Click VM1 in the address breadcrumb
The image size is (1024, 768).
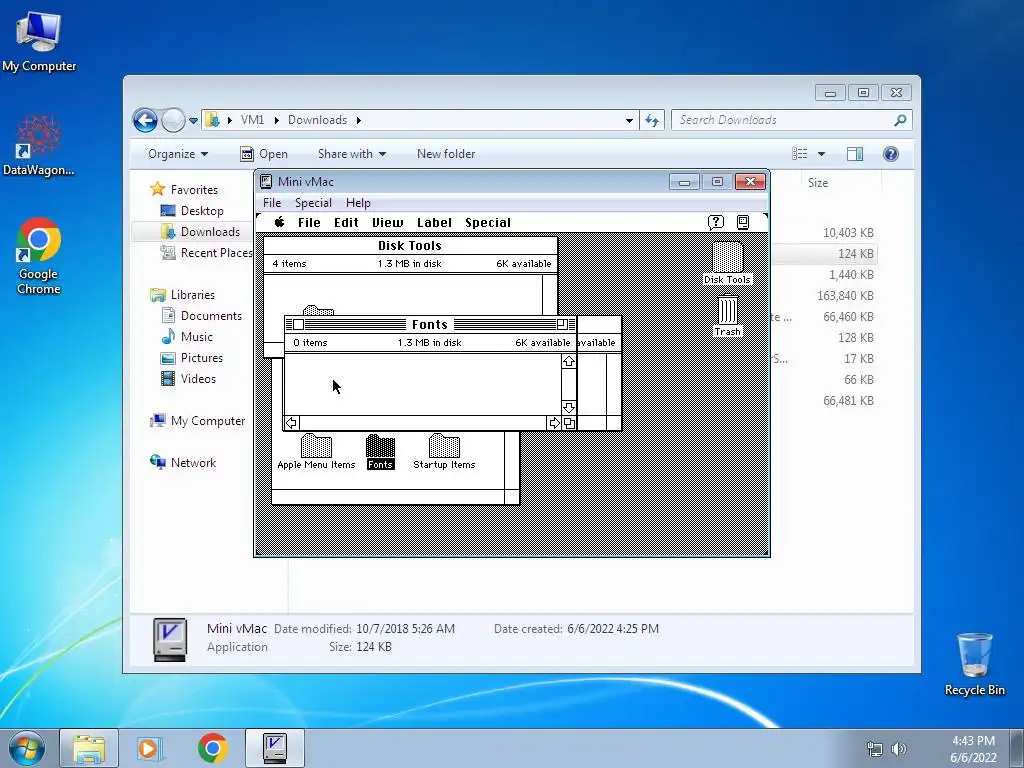pyautogui.click(x=252, y=120)
